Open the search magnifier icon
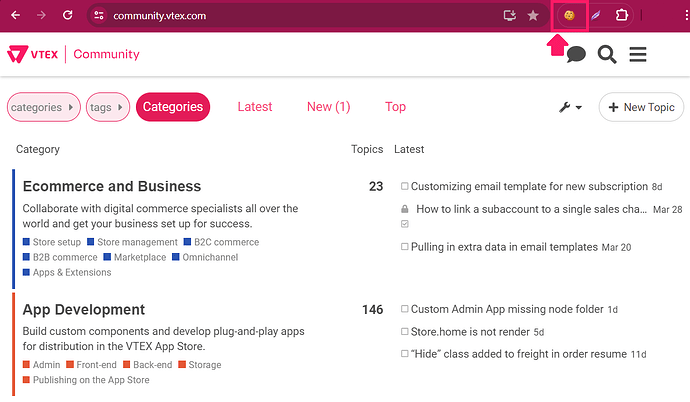 (607, 54)
